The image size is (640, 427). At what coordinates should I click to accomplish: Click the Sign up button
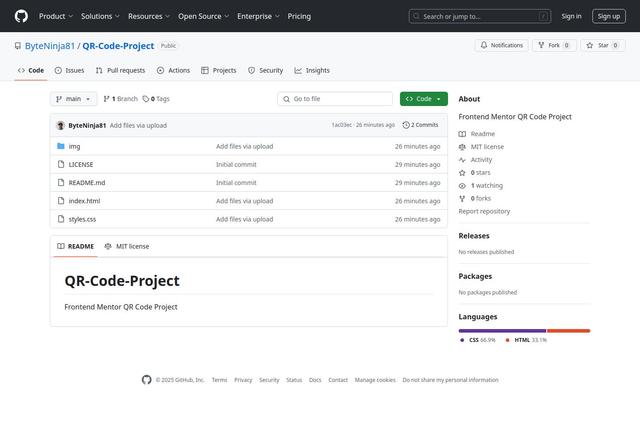[x=607, y=16]
